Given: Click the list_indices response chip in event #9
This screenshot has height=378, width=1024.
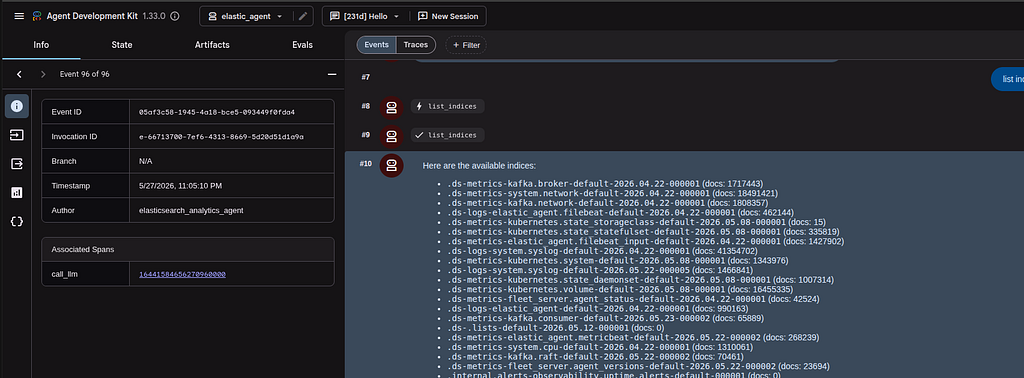Looking at the screenshot, I should coord(447,135).
